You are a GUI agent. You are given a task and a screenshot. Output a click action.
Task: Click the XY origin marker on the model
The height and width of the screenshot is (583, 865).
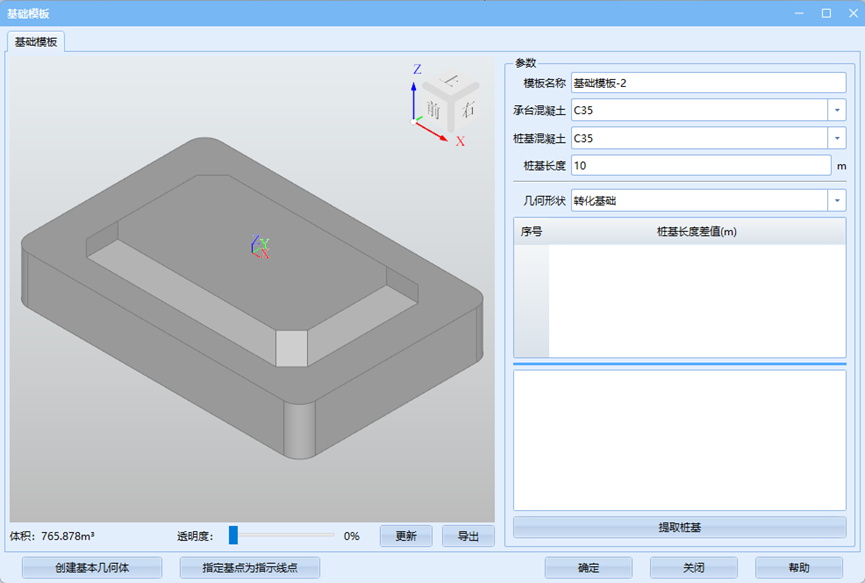(x=260, y=247)
